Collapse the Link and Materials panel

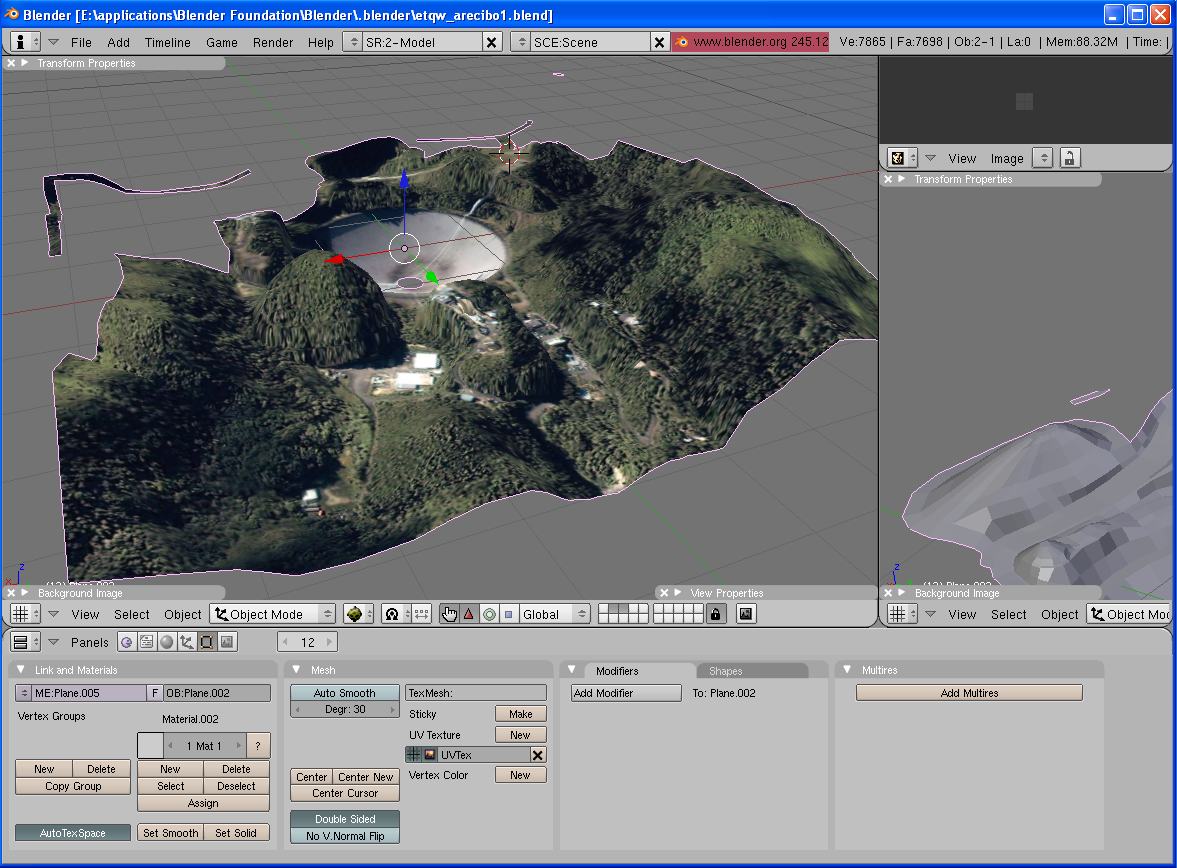(x=22, y=670)
